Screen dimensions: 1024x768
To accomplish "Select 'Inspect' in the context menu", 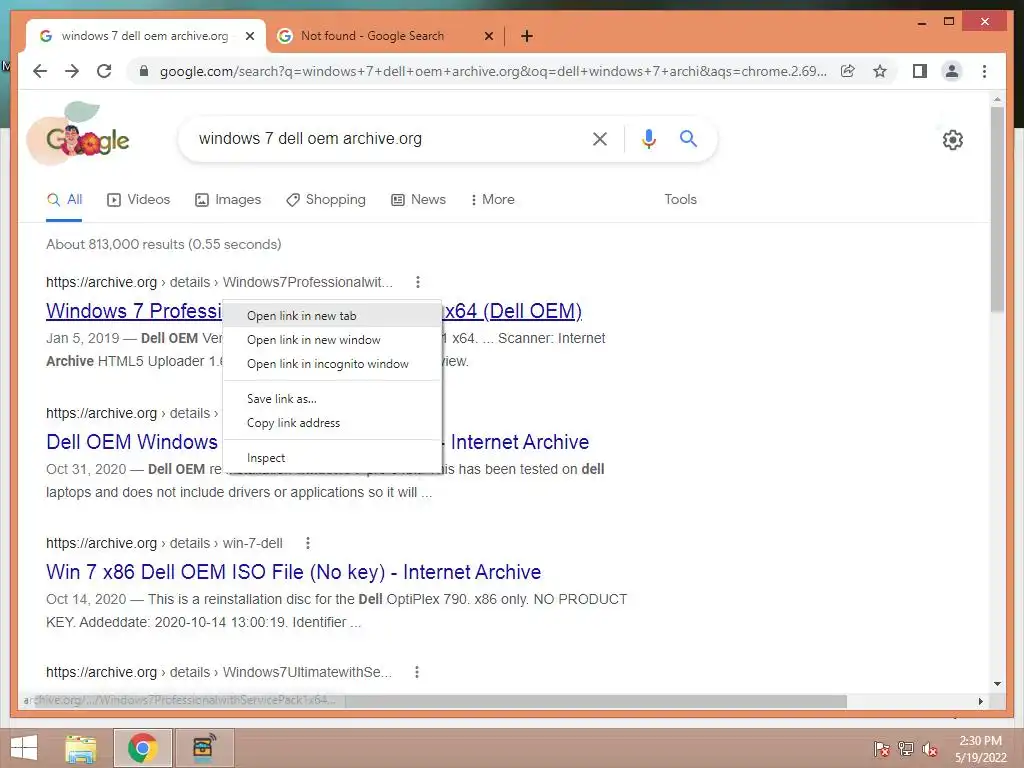I will 332,458.
